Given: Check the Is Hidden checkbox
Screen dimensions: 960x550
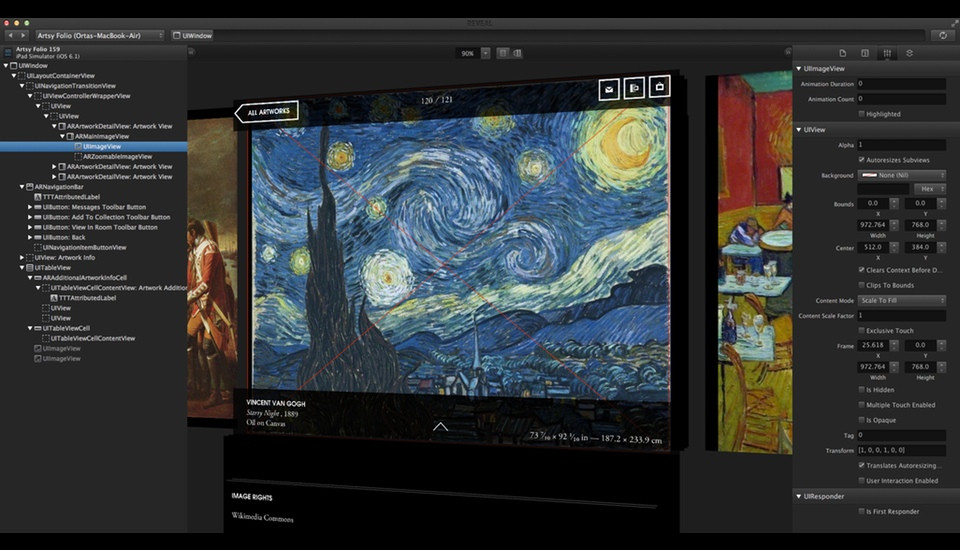Looking at the screenshot, I should click(861, 390).
